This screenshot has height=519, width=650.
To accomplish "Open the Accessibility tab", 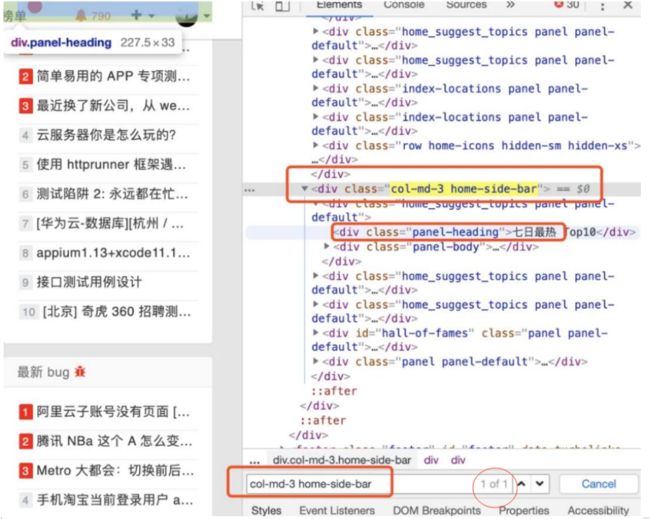I will point(598,510).
